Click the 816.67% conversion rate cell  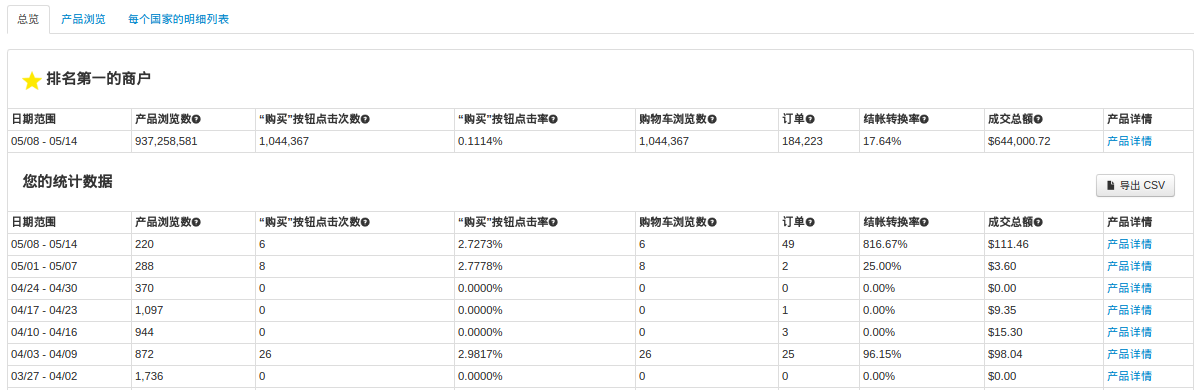[x=884, y=244]
